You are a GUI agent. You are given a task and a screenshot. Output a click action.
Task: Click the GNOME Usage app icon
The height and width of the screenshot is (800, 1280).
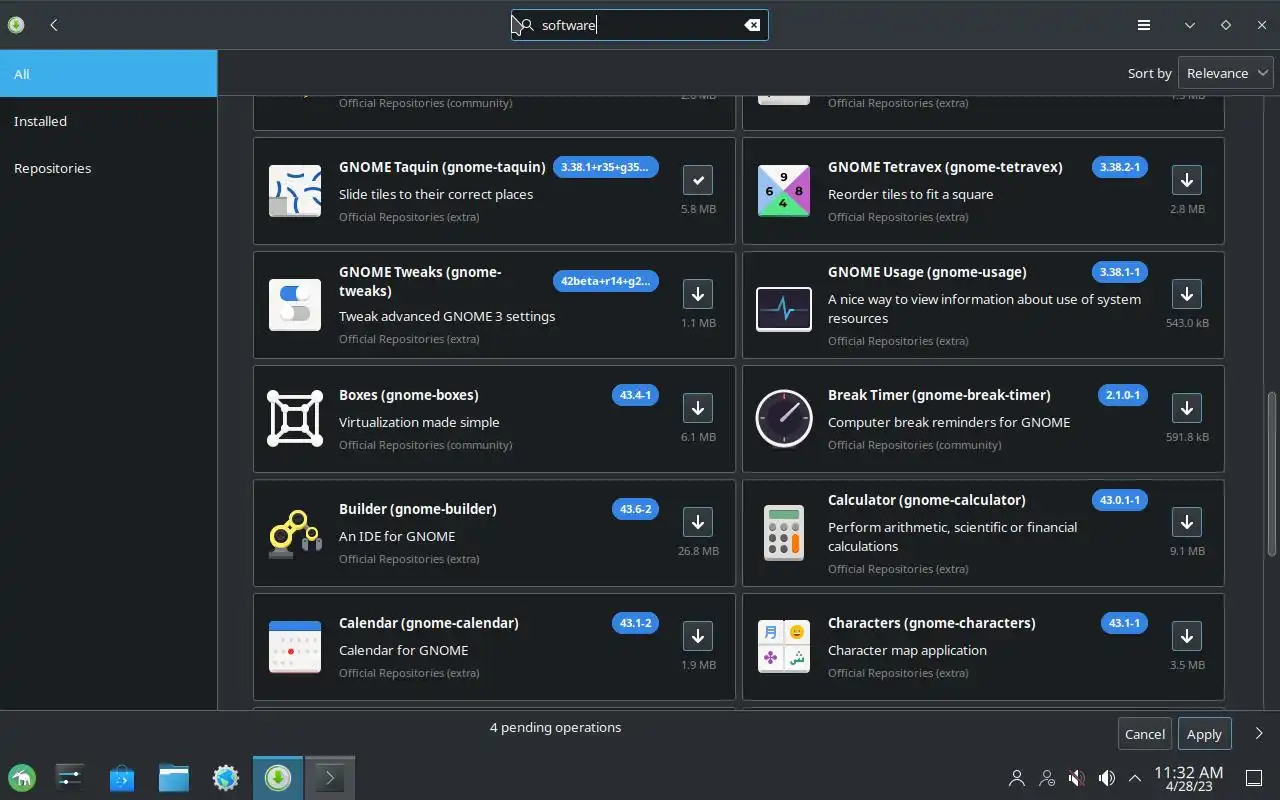click(784, 309)
